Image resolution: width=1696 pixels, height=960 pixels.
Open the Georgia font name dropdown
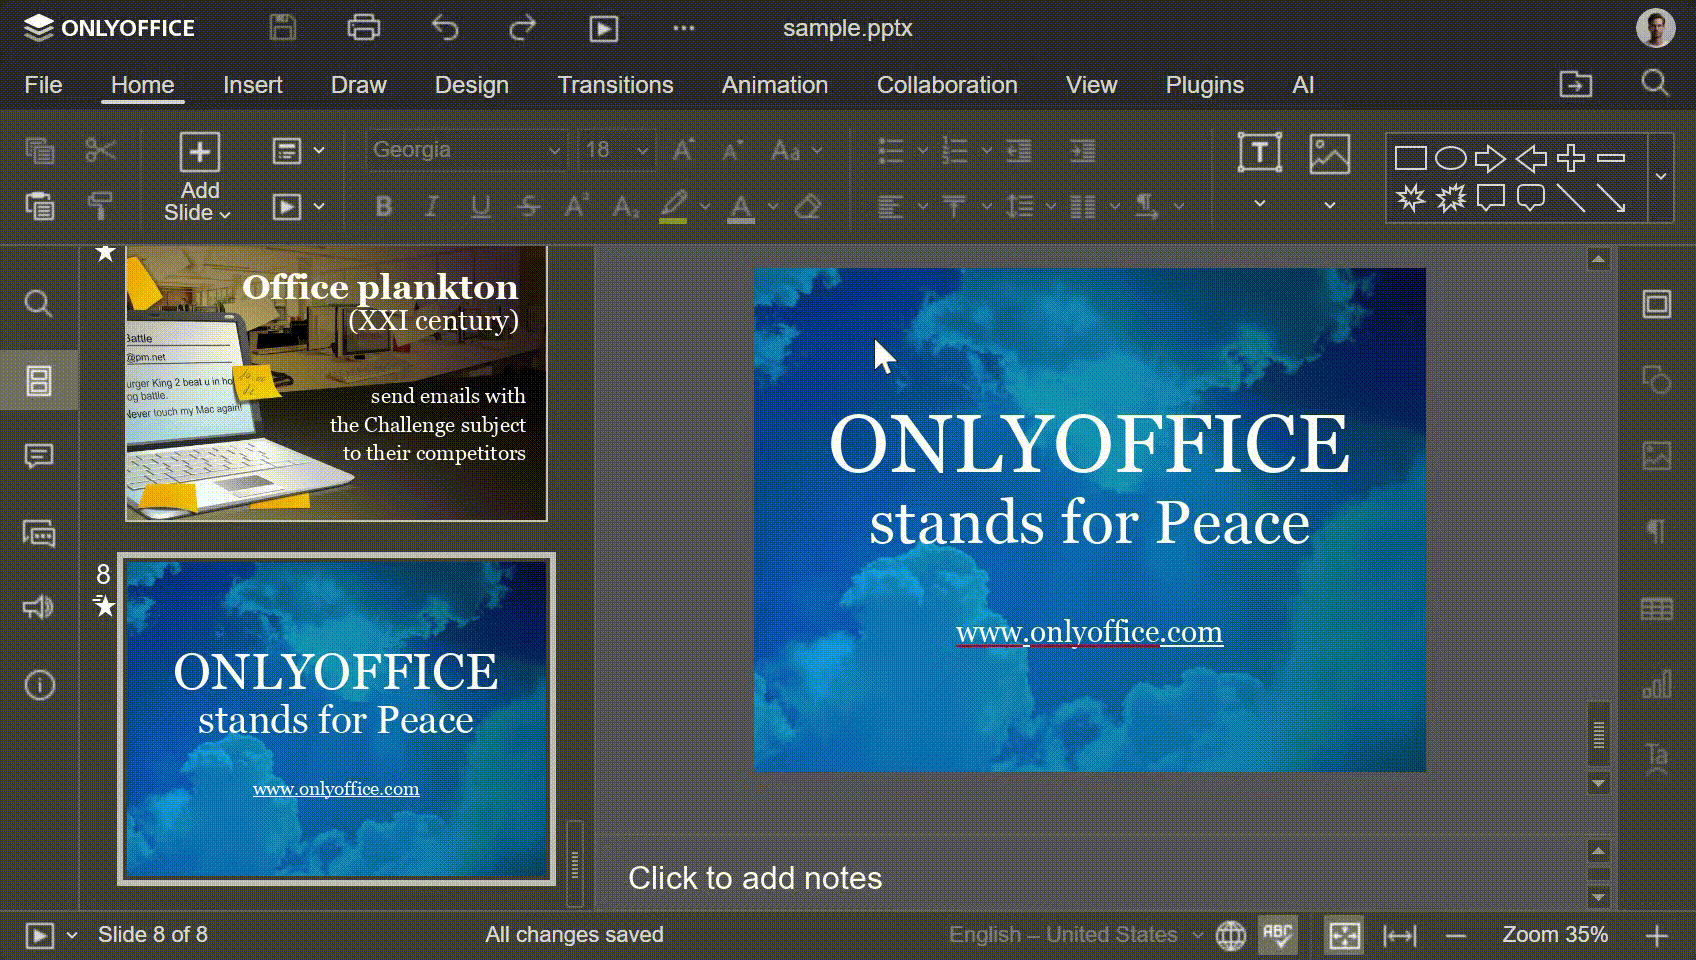point(554,151)
